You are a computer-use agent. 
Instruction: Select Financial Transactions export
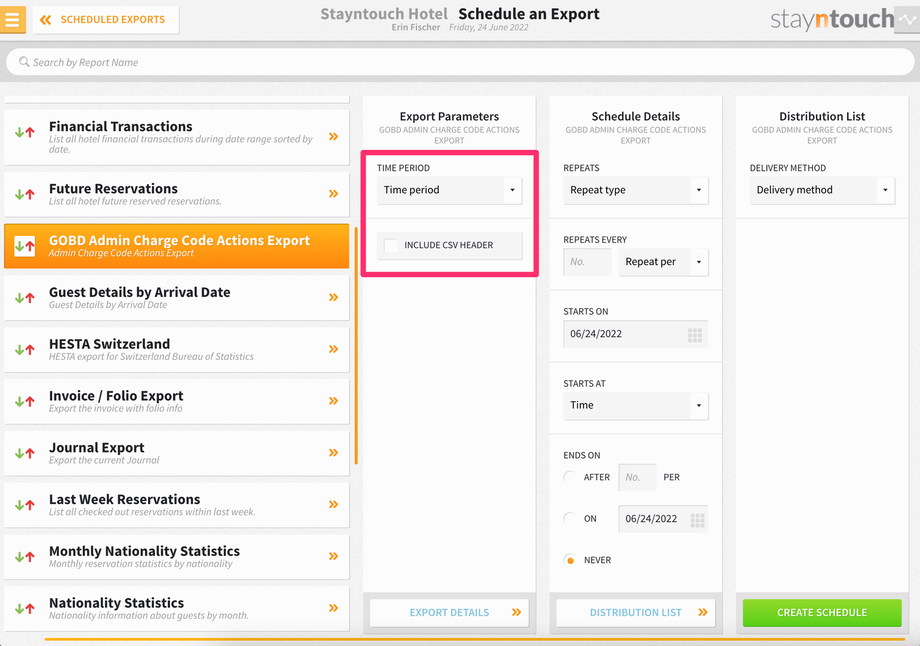(177, 137)
